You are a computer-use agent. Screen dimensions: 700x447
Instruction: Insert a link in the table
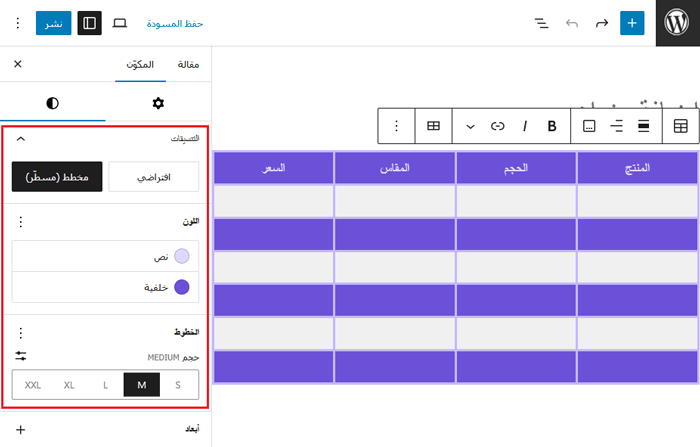click(x=497, y=126)
